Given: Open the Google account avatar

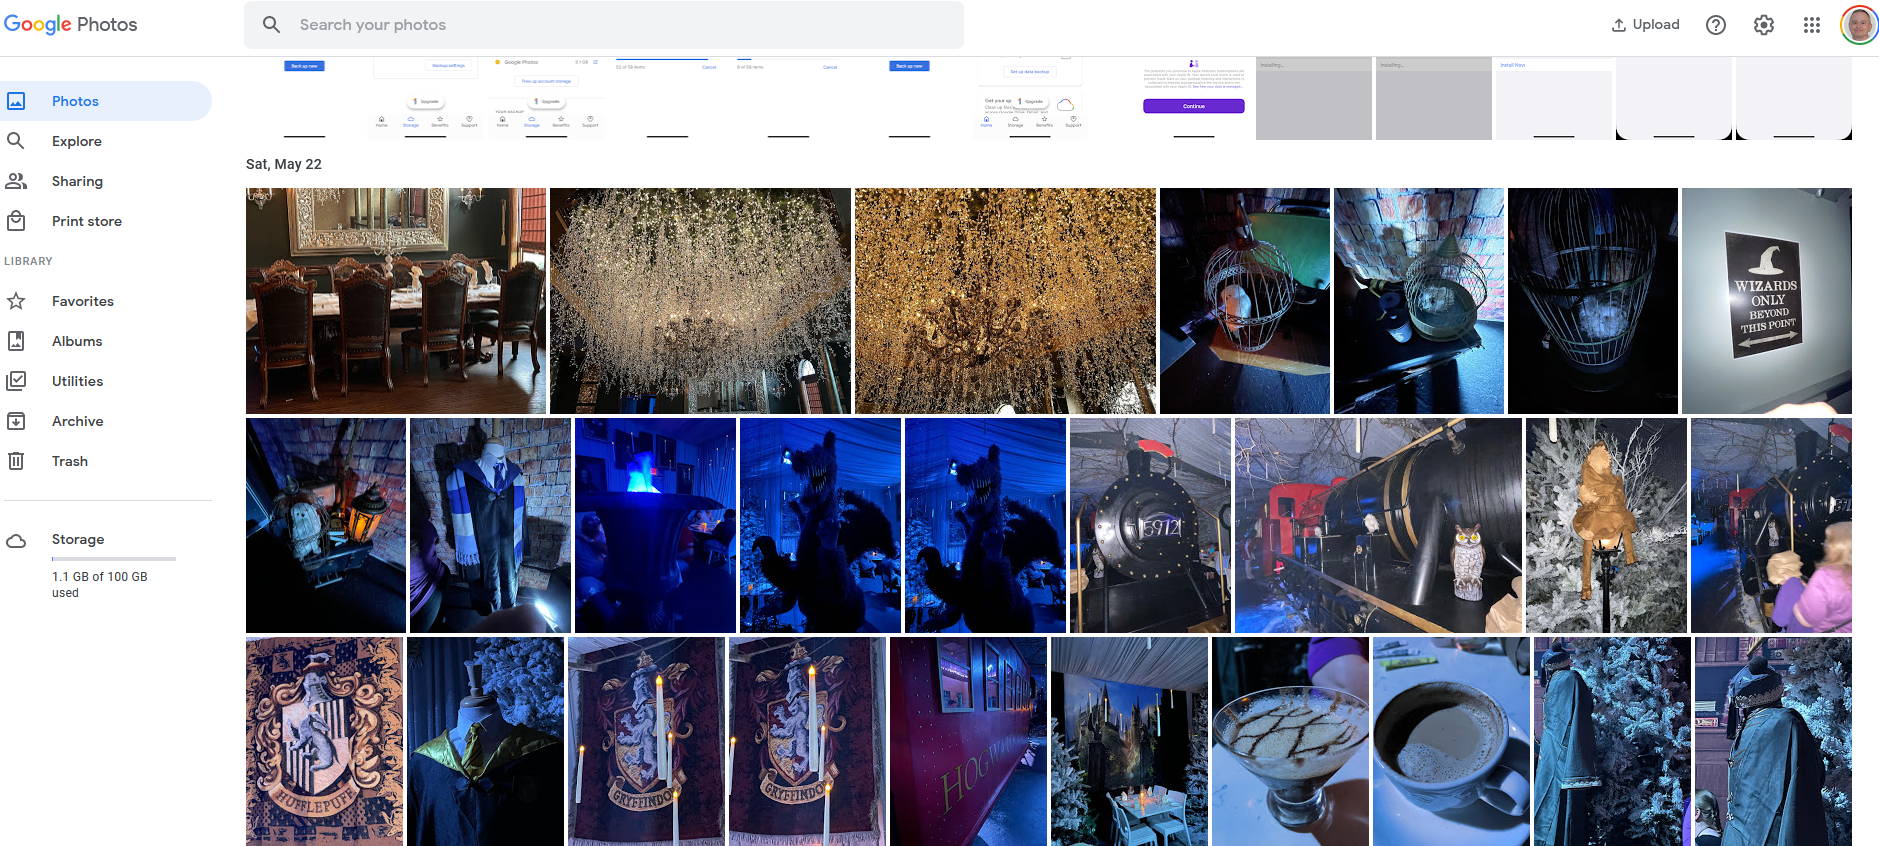Looking at the screenshot, I should point(1859,25).
